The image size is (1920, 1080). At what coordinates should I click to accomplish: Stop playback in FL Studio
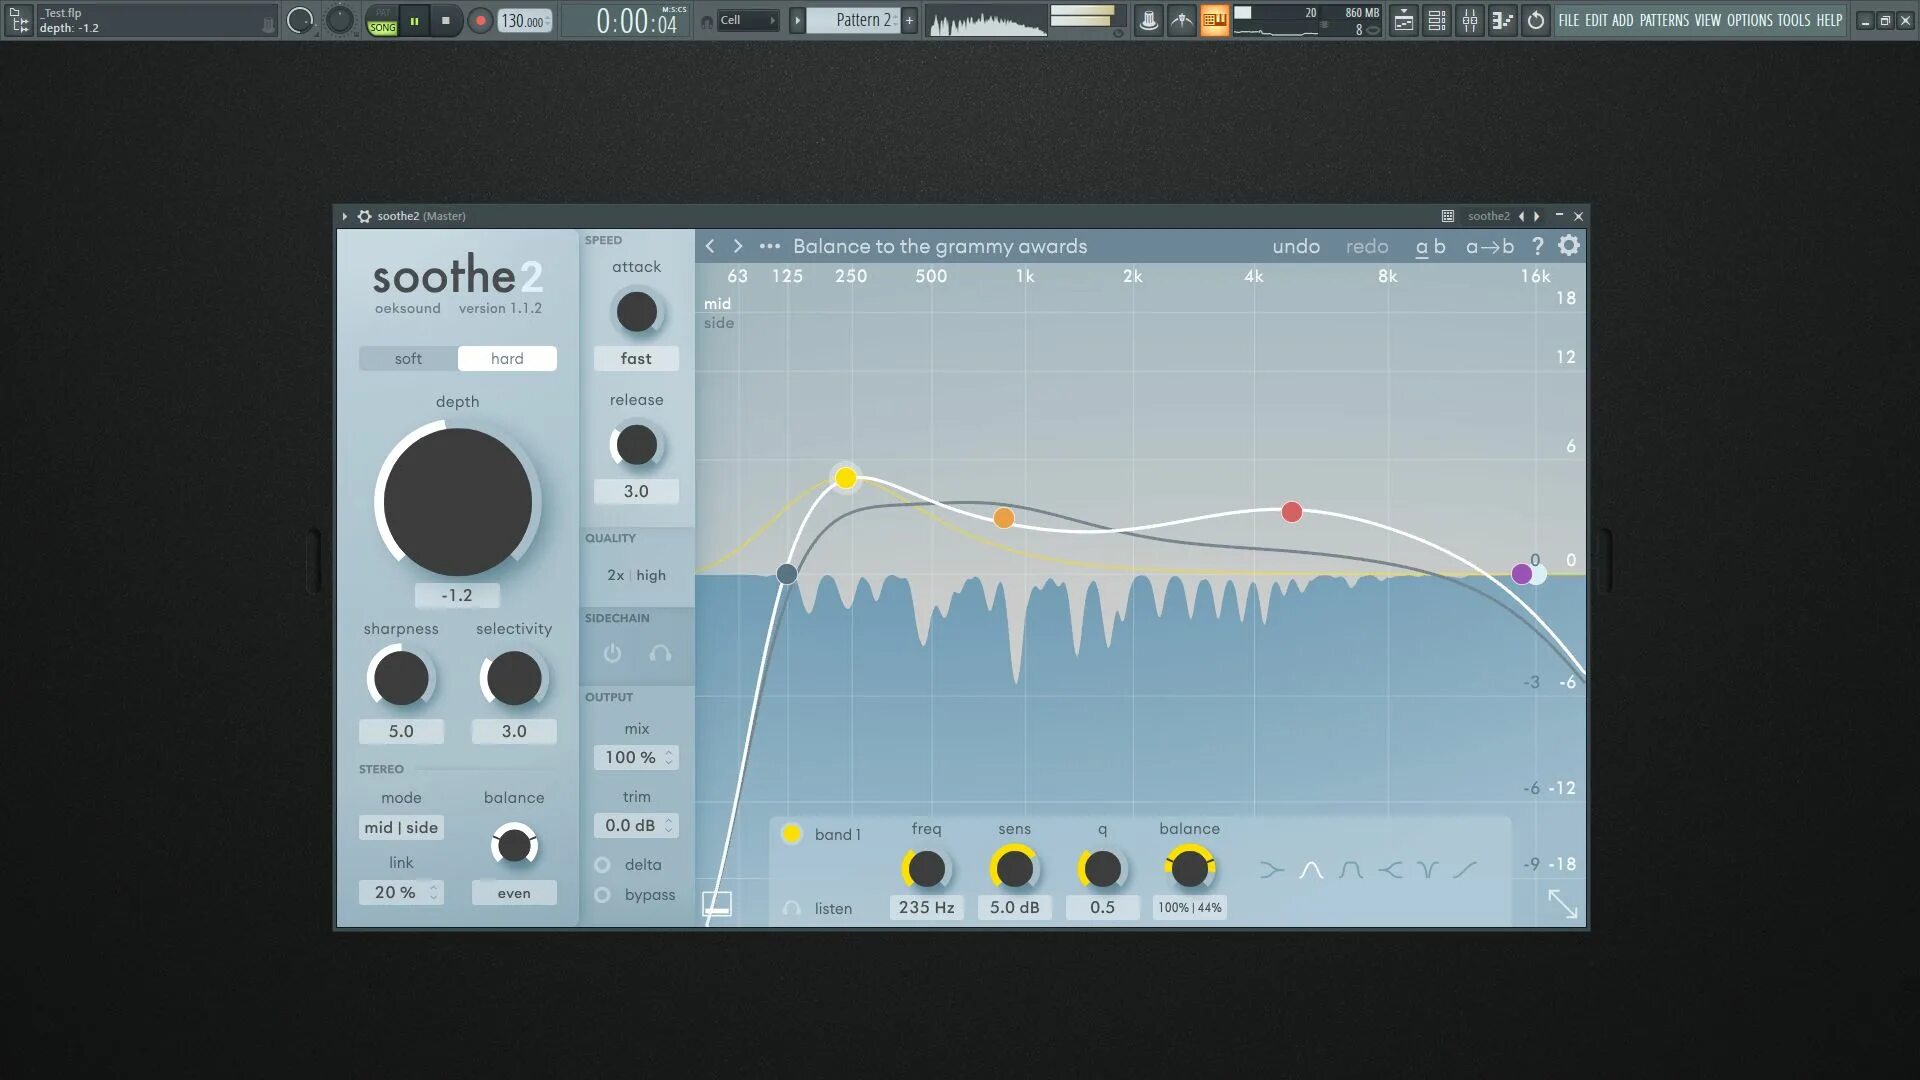(x=446, y=20)
